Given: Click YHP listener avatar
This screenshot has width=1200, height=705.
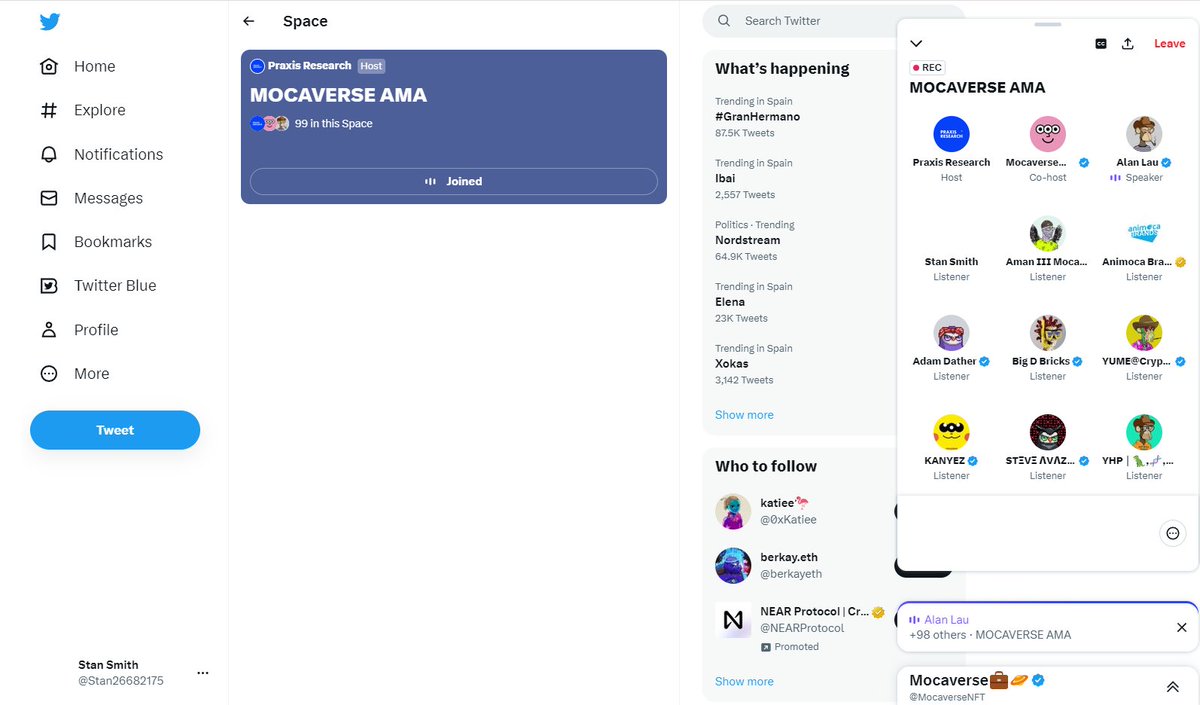Looking at the screenshot, I should coord(1144,432).
